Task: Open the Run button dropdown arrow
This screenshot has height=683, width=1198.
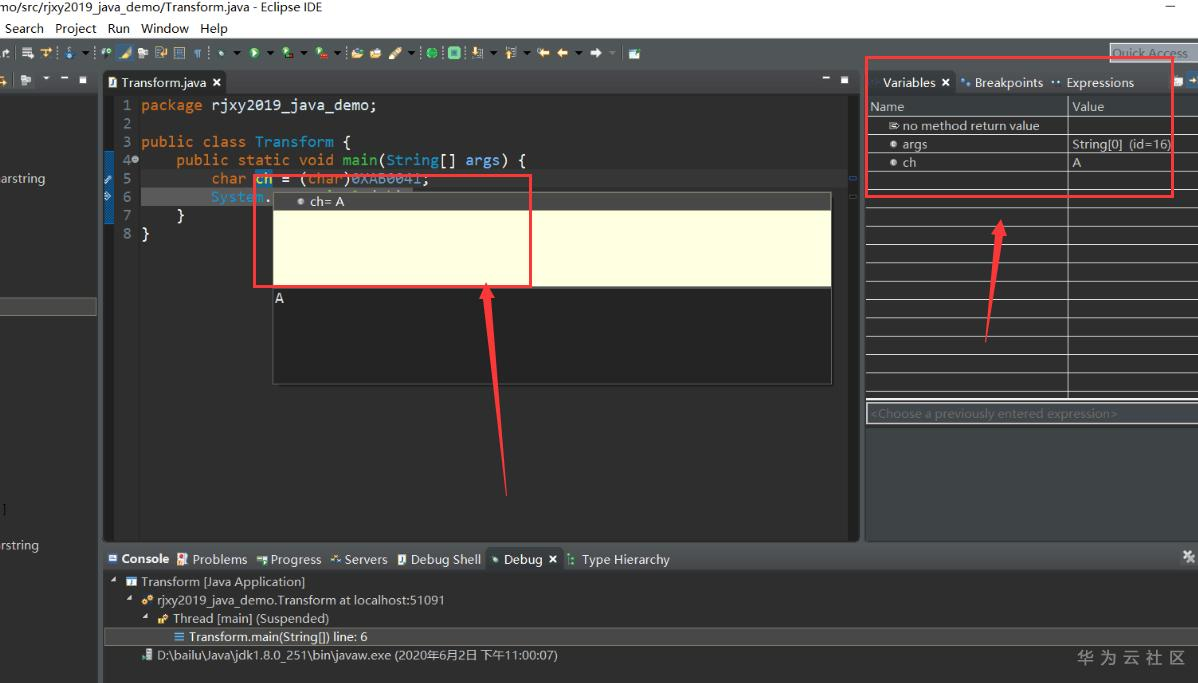Action: [x=270, y=53]
